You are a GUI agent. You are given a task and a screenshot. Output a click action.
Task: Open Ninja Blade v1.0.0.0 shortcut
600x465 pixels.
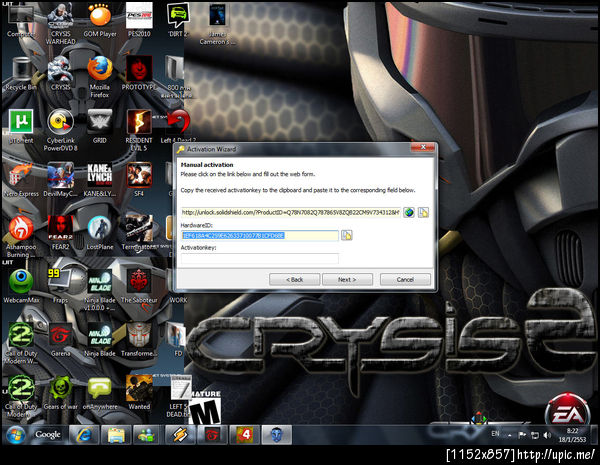coord(100,290)
